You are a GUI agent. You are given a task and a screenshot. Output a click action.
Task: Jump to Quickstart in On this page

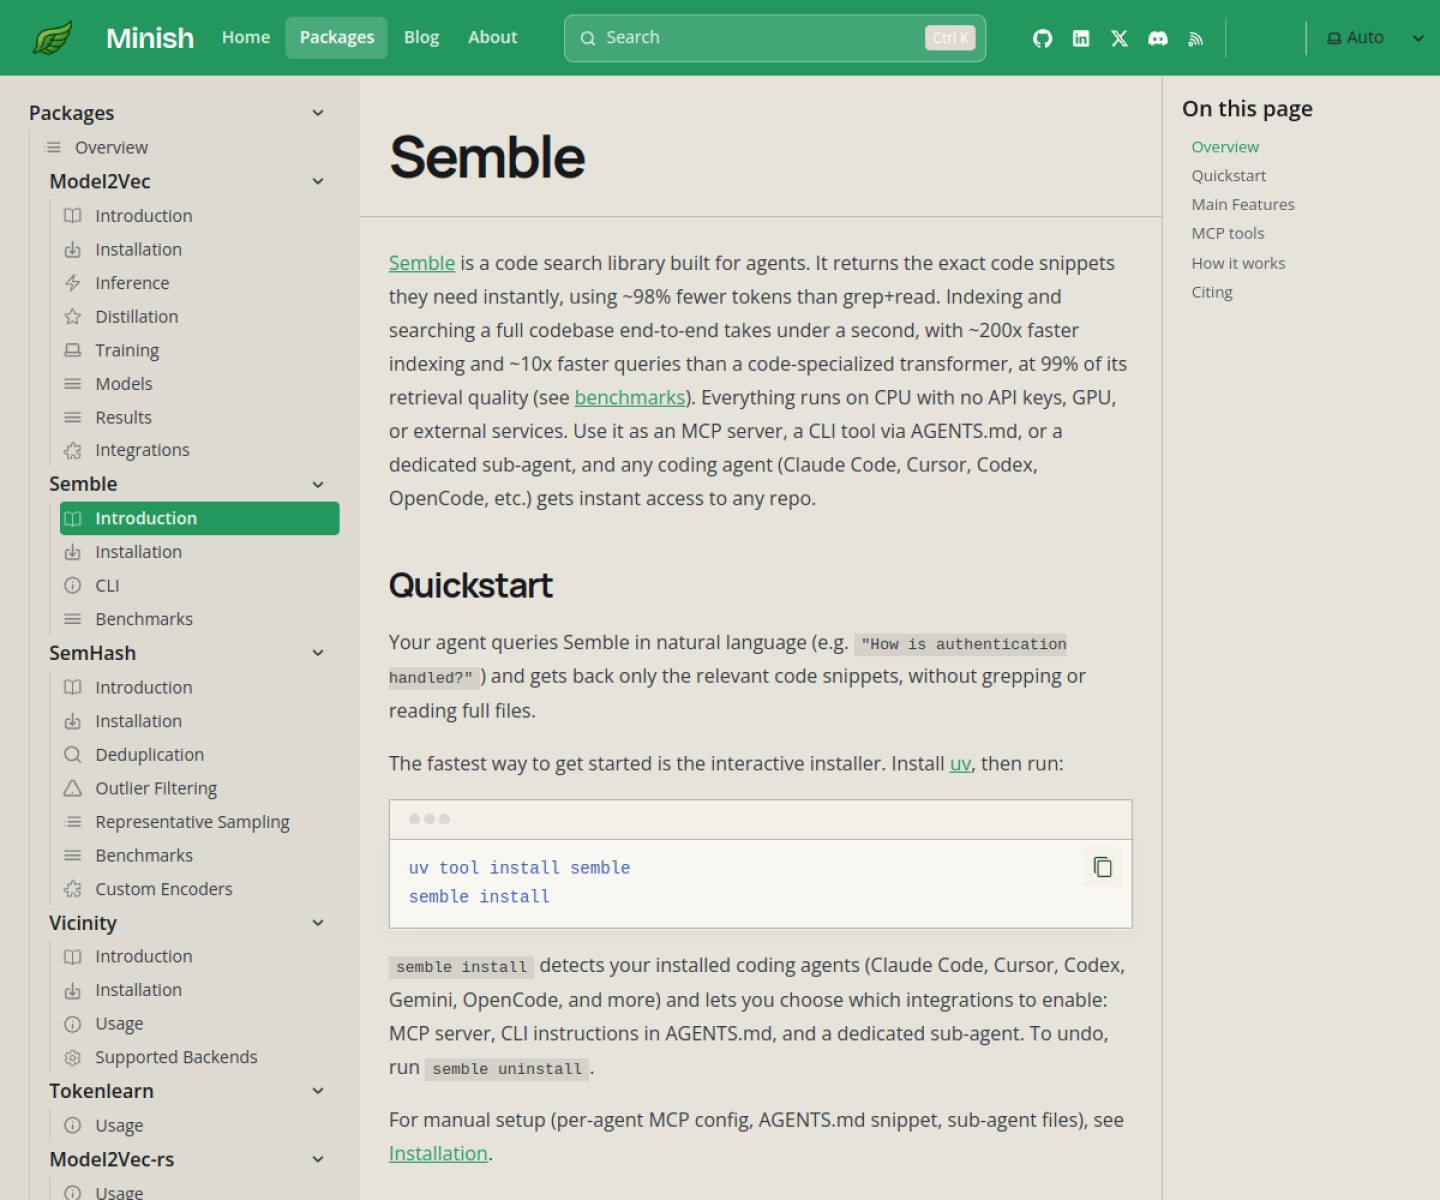(x=1228, y=176)
